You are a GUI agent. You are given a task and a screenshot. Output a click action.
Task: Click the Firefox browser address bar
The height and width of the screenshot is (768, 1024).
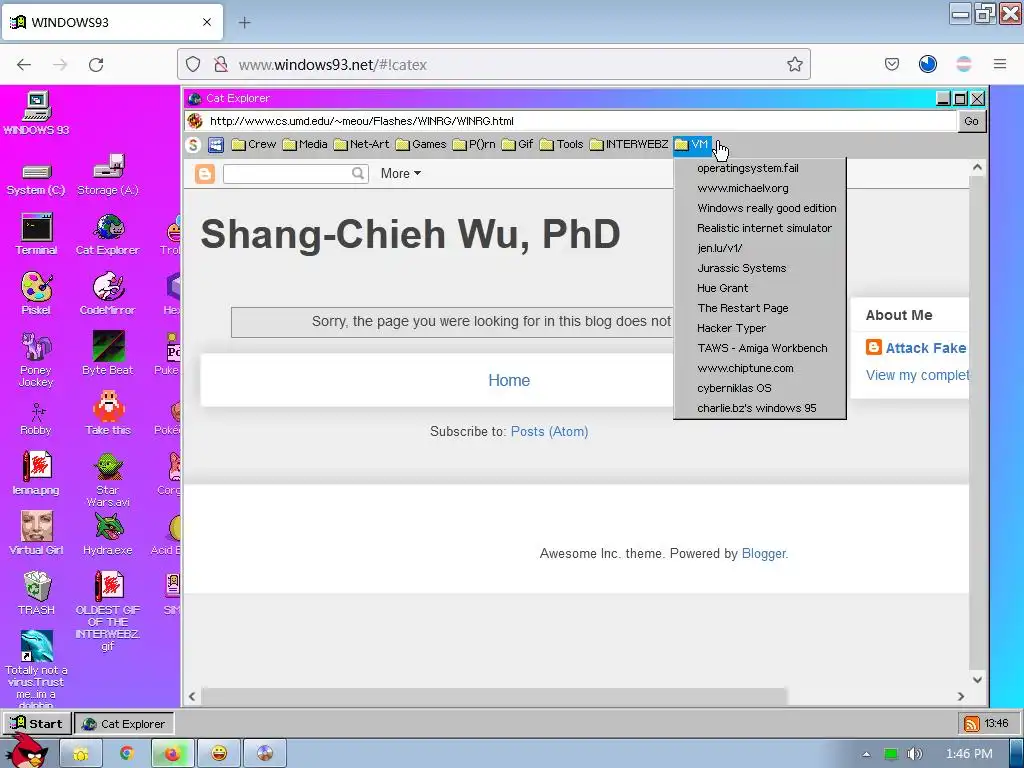click(x=494, y=65)
